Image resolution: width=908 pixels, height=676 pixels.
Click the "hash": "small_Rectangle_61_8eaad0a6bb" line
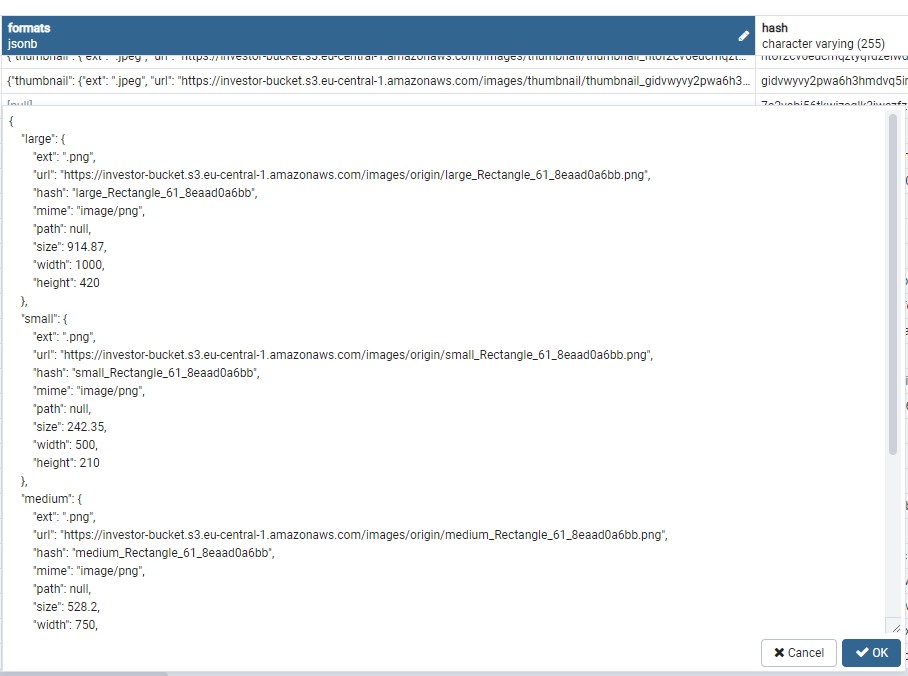click(147, 372)
